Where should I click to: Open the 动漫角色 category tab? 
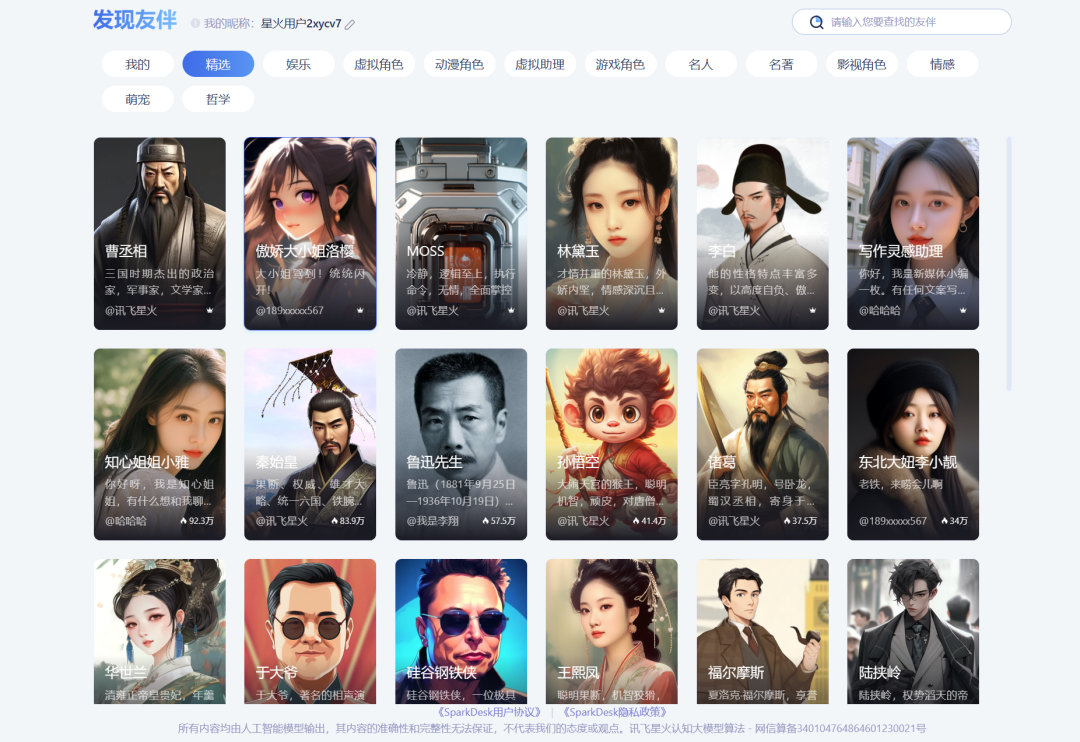(x=459, y=64)
